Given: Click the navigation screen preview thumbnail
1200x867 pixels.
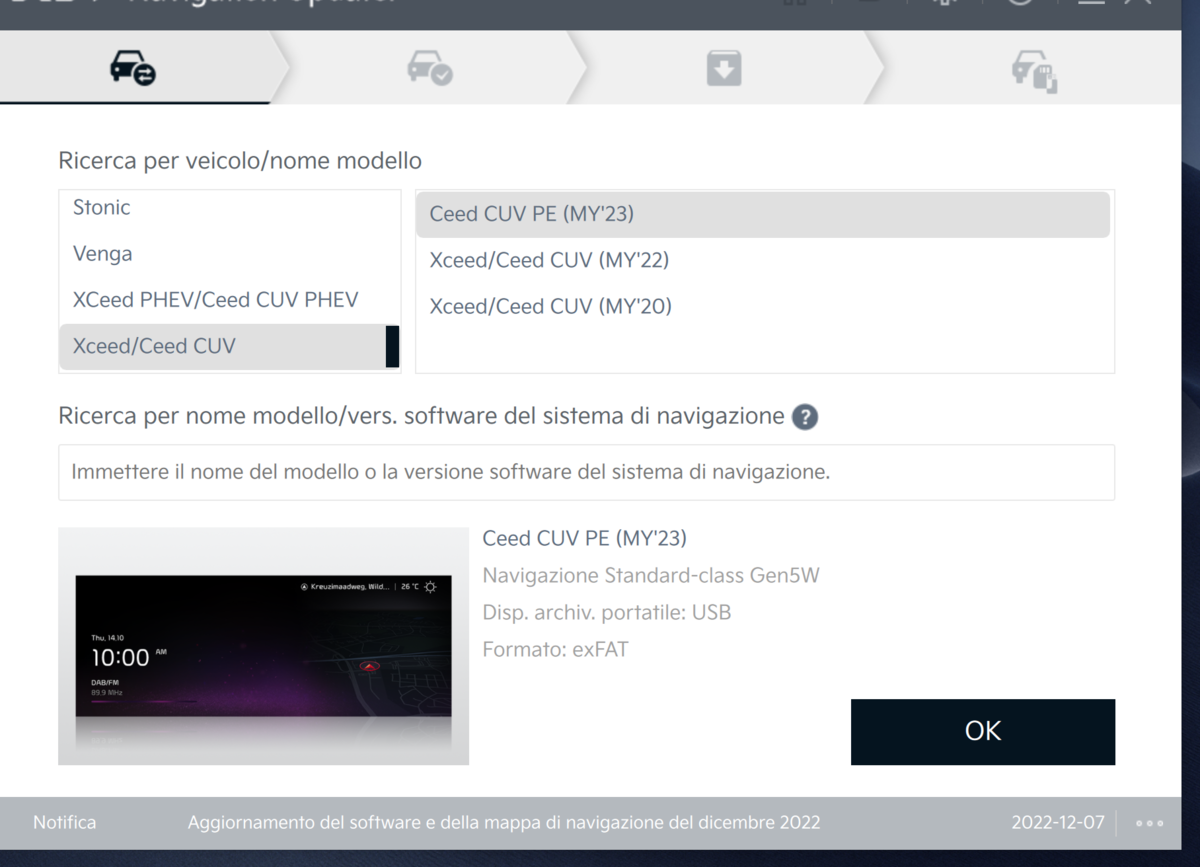Looking at the screenshot, I should [263, 646].
